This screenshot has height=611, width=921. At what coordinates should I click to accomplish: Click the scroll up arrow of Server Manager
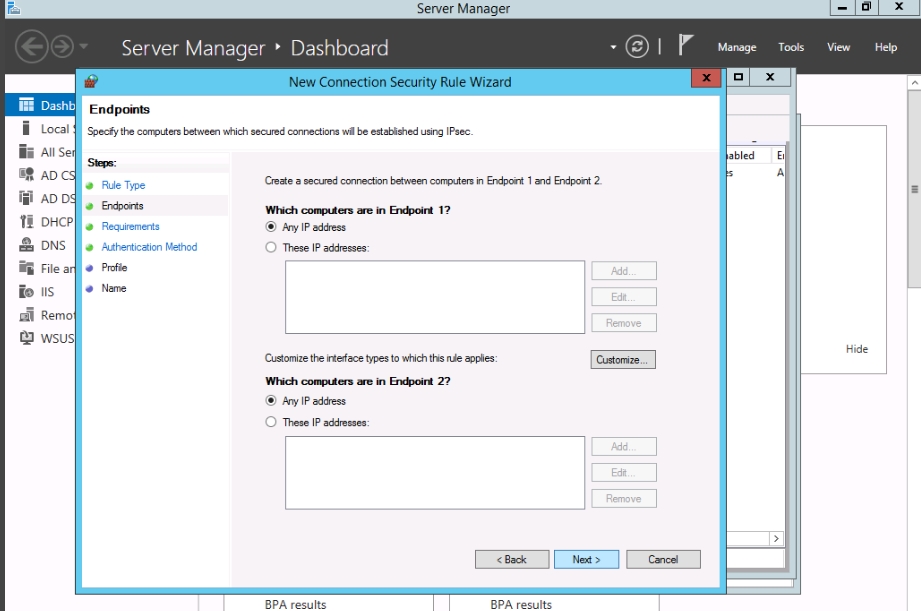click(915, 83)
